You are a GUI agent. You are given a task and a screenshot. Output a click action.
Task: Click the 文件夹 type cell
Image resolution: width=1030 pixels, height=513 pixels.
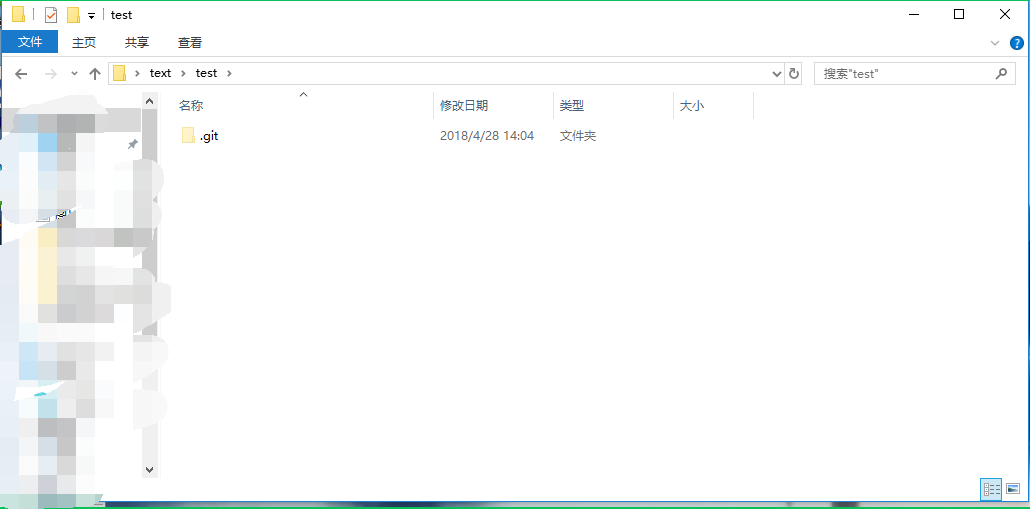(578, 136)
